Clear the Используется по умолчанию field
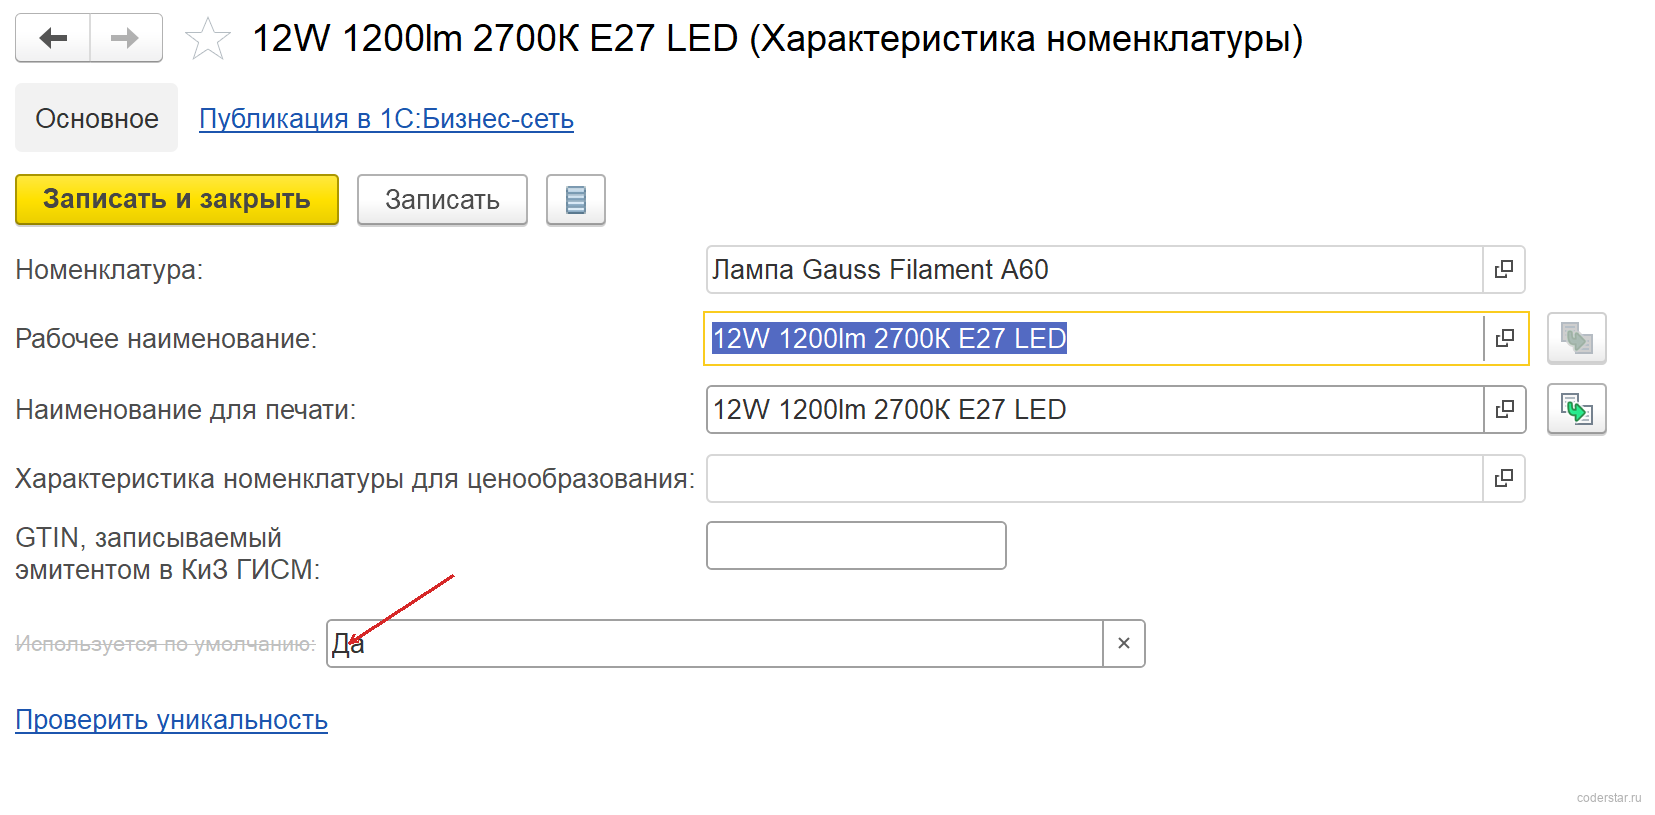This screenshot has width=1655, height=815. pyautogui.click(x=1124, y=643)
